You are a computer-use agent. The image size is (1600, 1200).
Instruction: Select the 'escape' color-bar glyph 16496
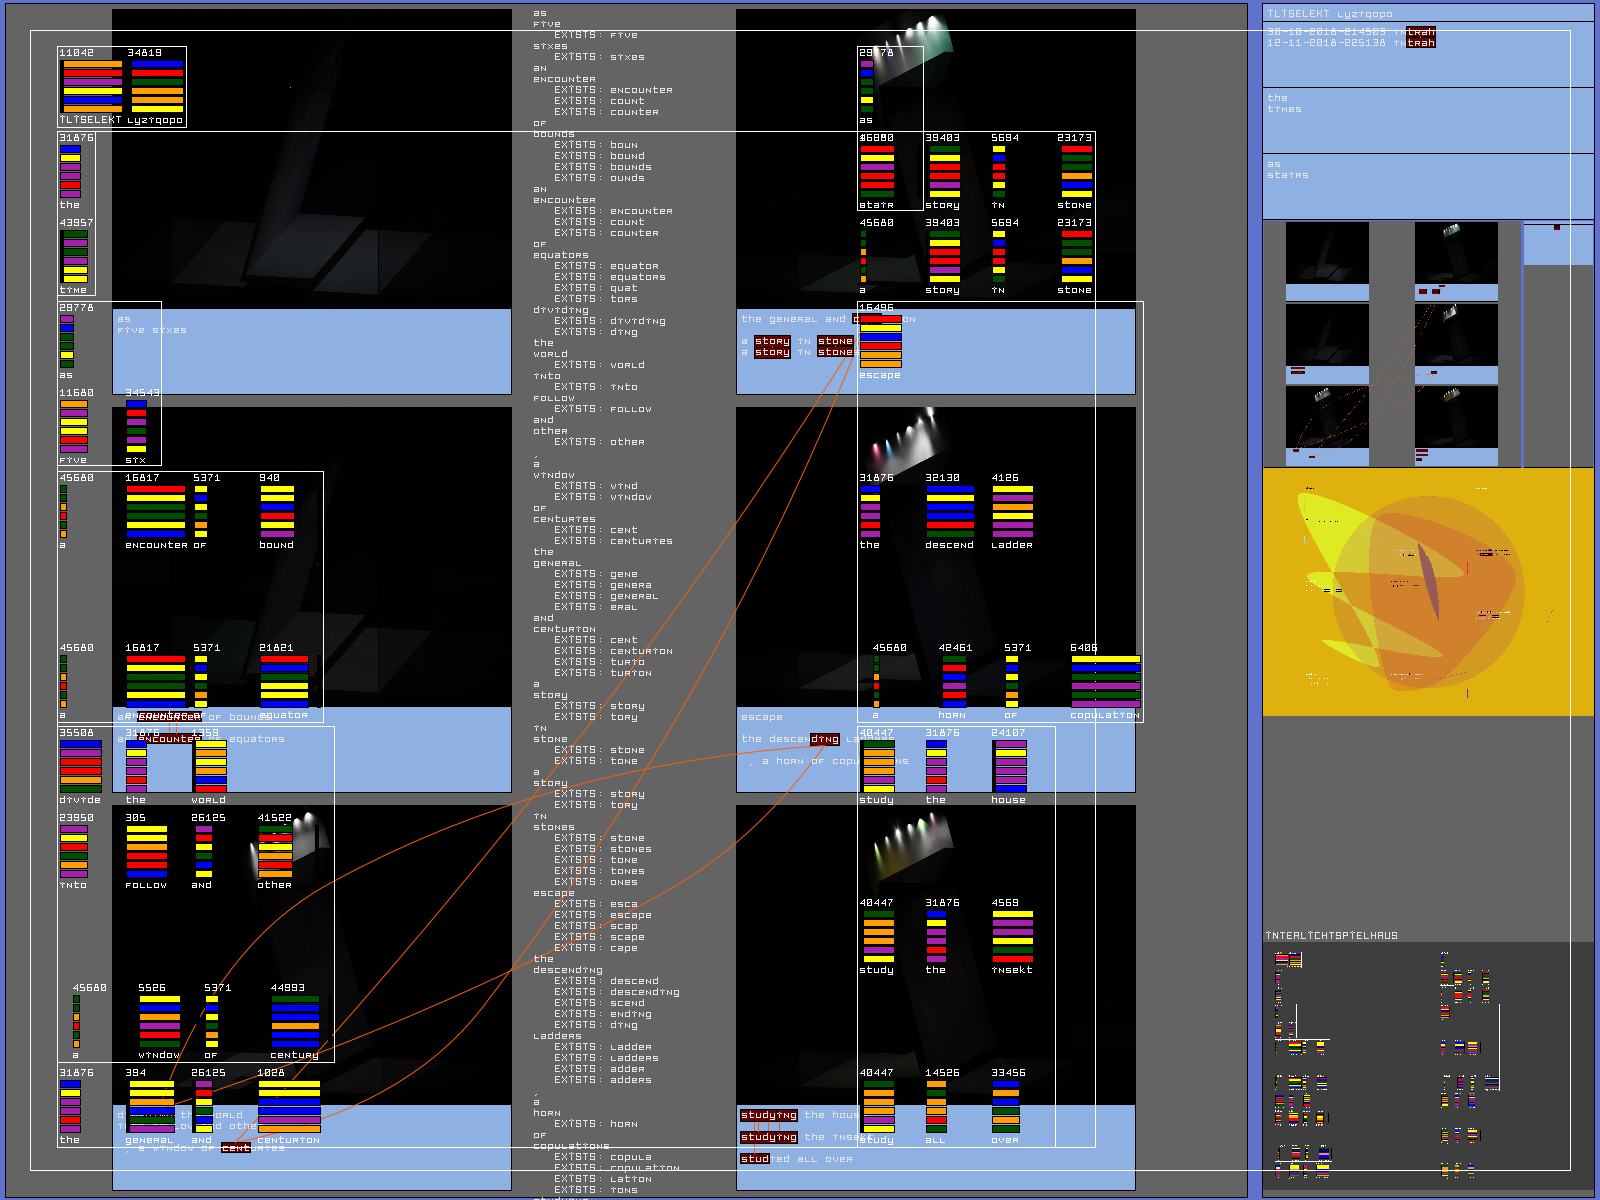tap(880, 341)
